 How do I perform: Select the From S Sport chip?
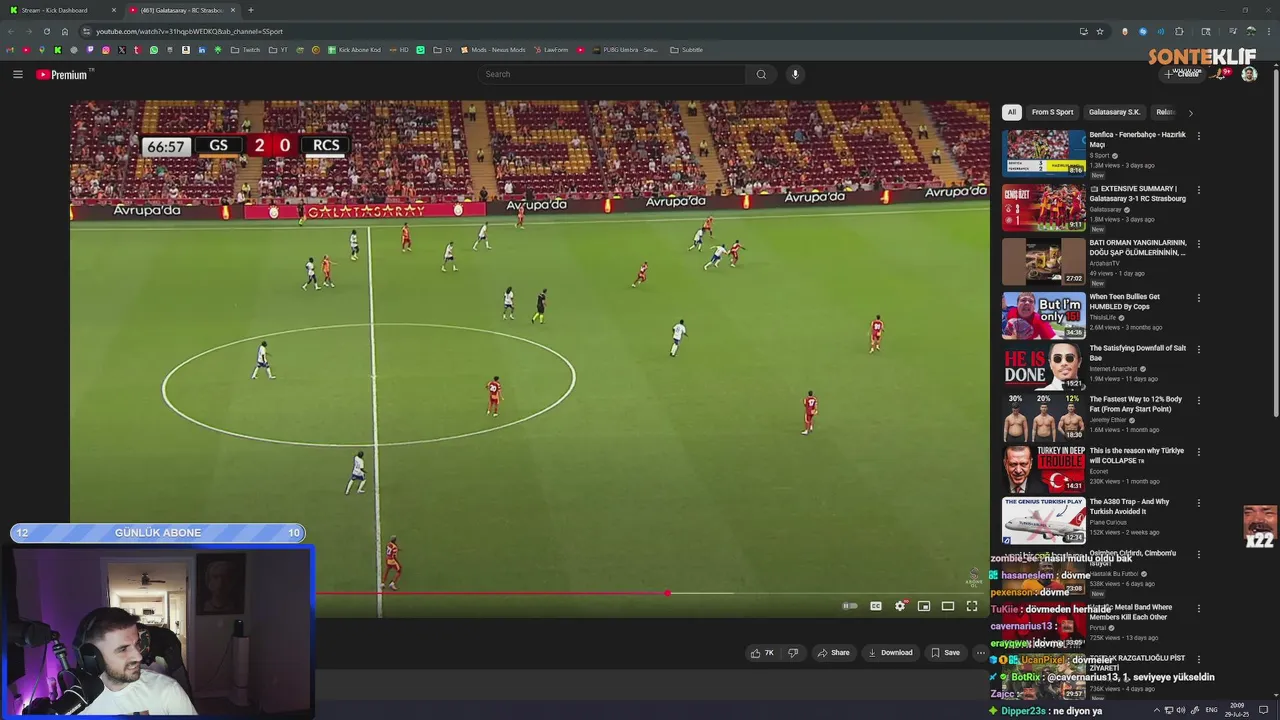coord(1052,112)
